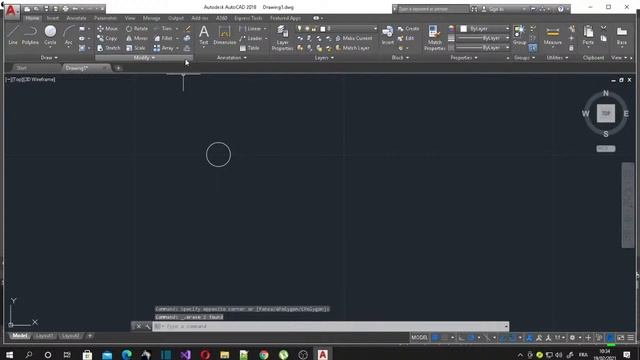Select the Polyline tool

point(30,34)
